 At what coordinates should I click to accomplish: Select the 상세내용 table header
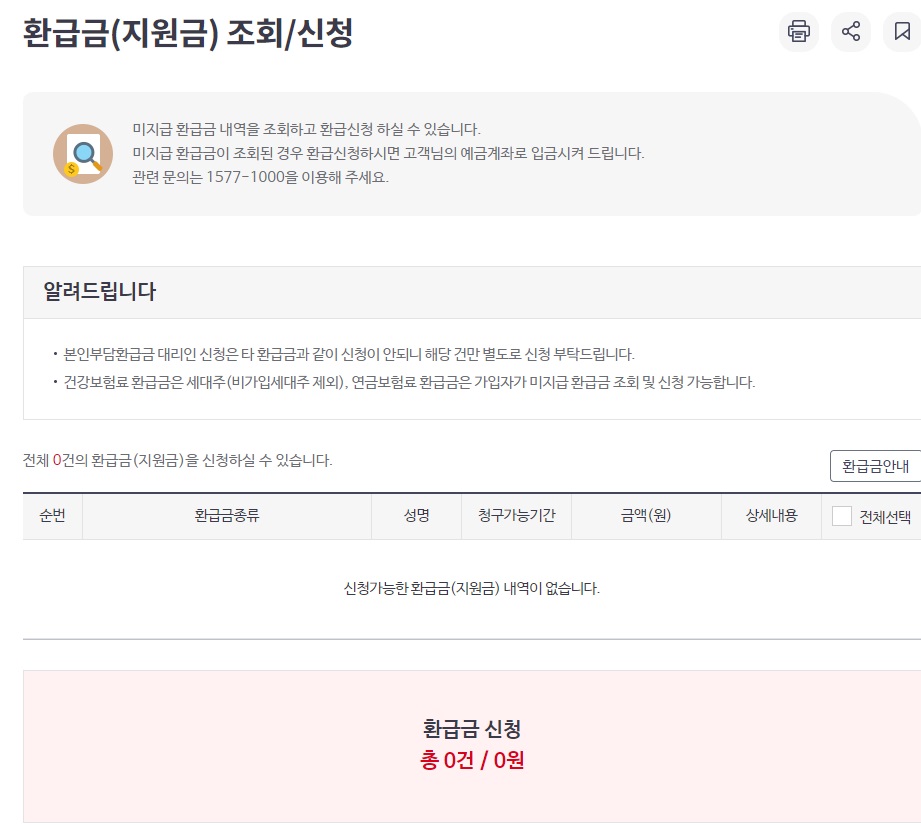click(x=771, y=516)
